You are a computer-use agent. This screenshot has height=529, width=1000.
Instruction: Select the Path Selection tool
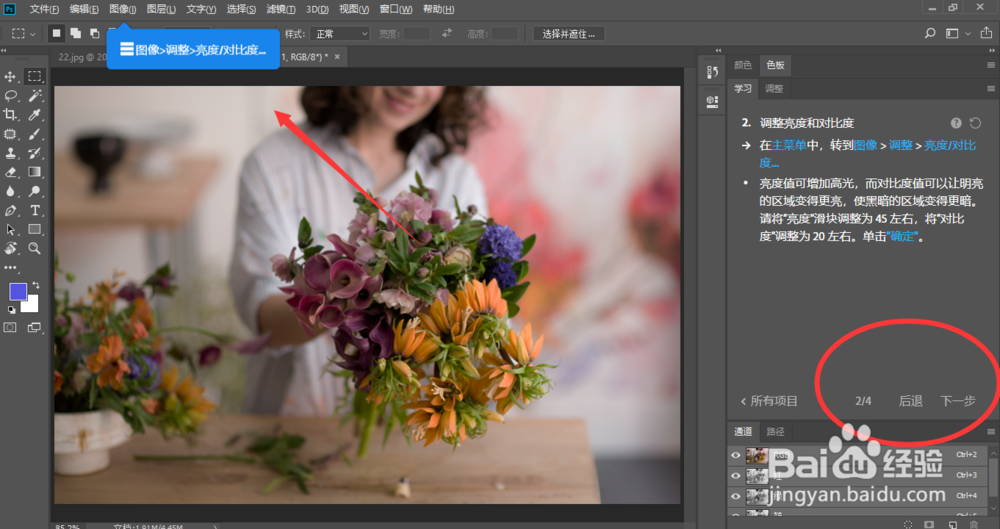[10, 230]
